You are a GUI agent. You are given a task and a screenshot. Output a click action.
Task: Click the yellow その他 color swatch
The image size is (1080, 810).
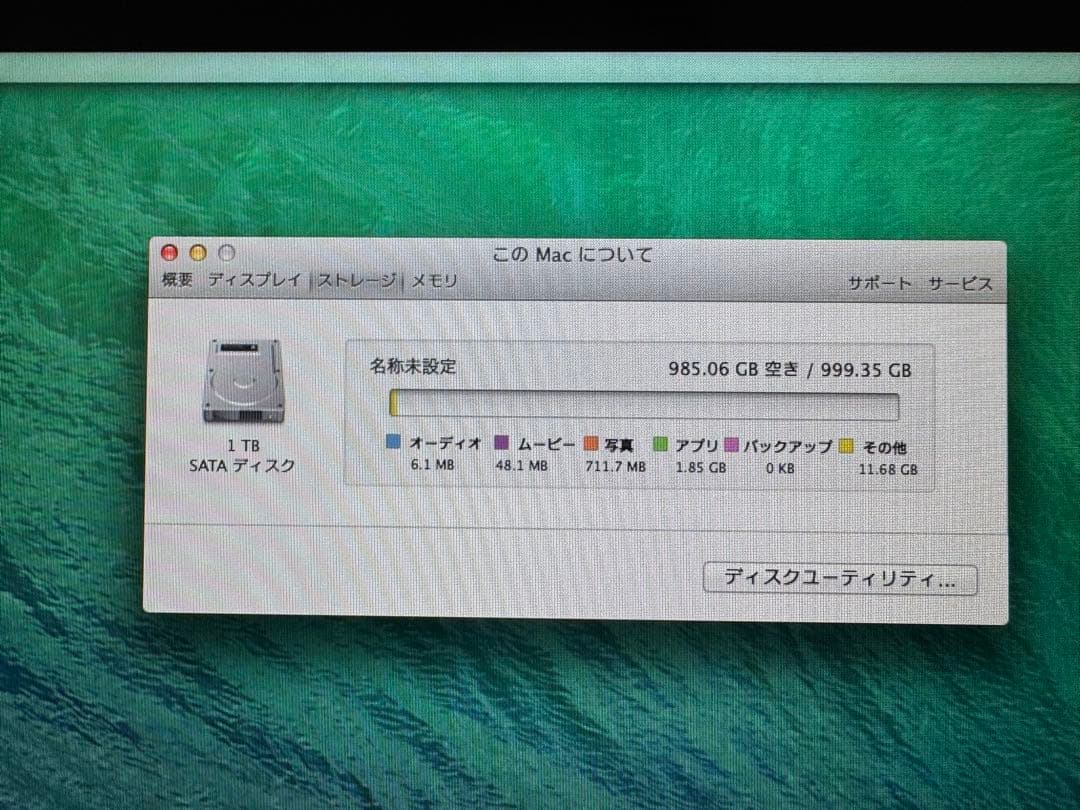point(847,446)
